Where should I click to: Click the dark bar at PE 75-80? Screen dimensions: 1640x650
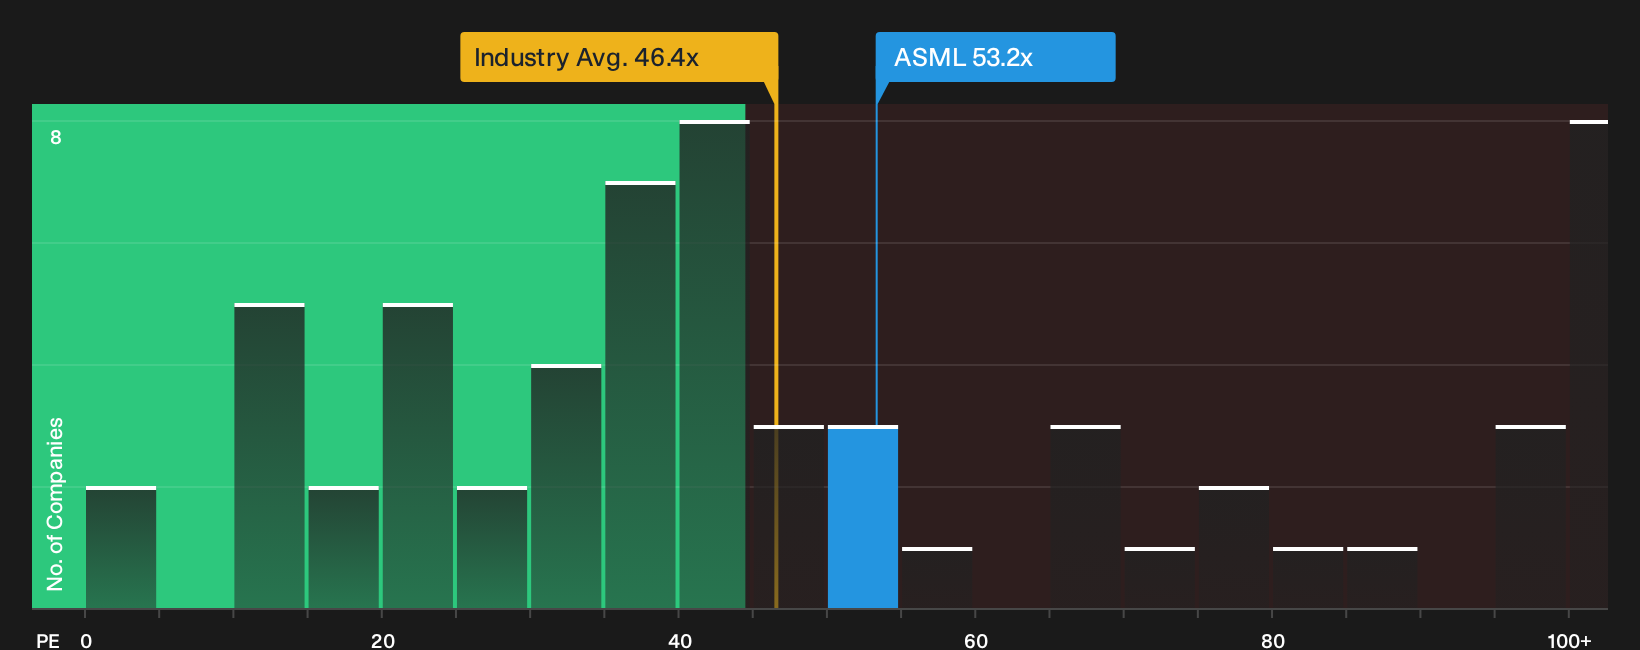1234,548
